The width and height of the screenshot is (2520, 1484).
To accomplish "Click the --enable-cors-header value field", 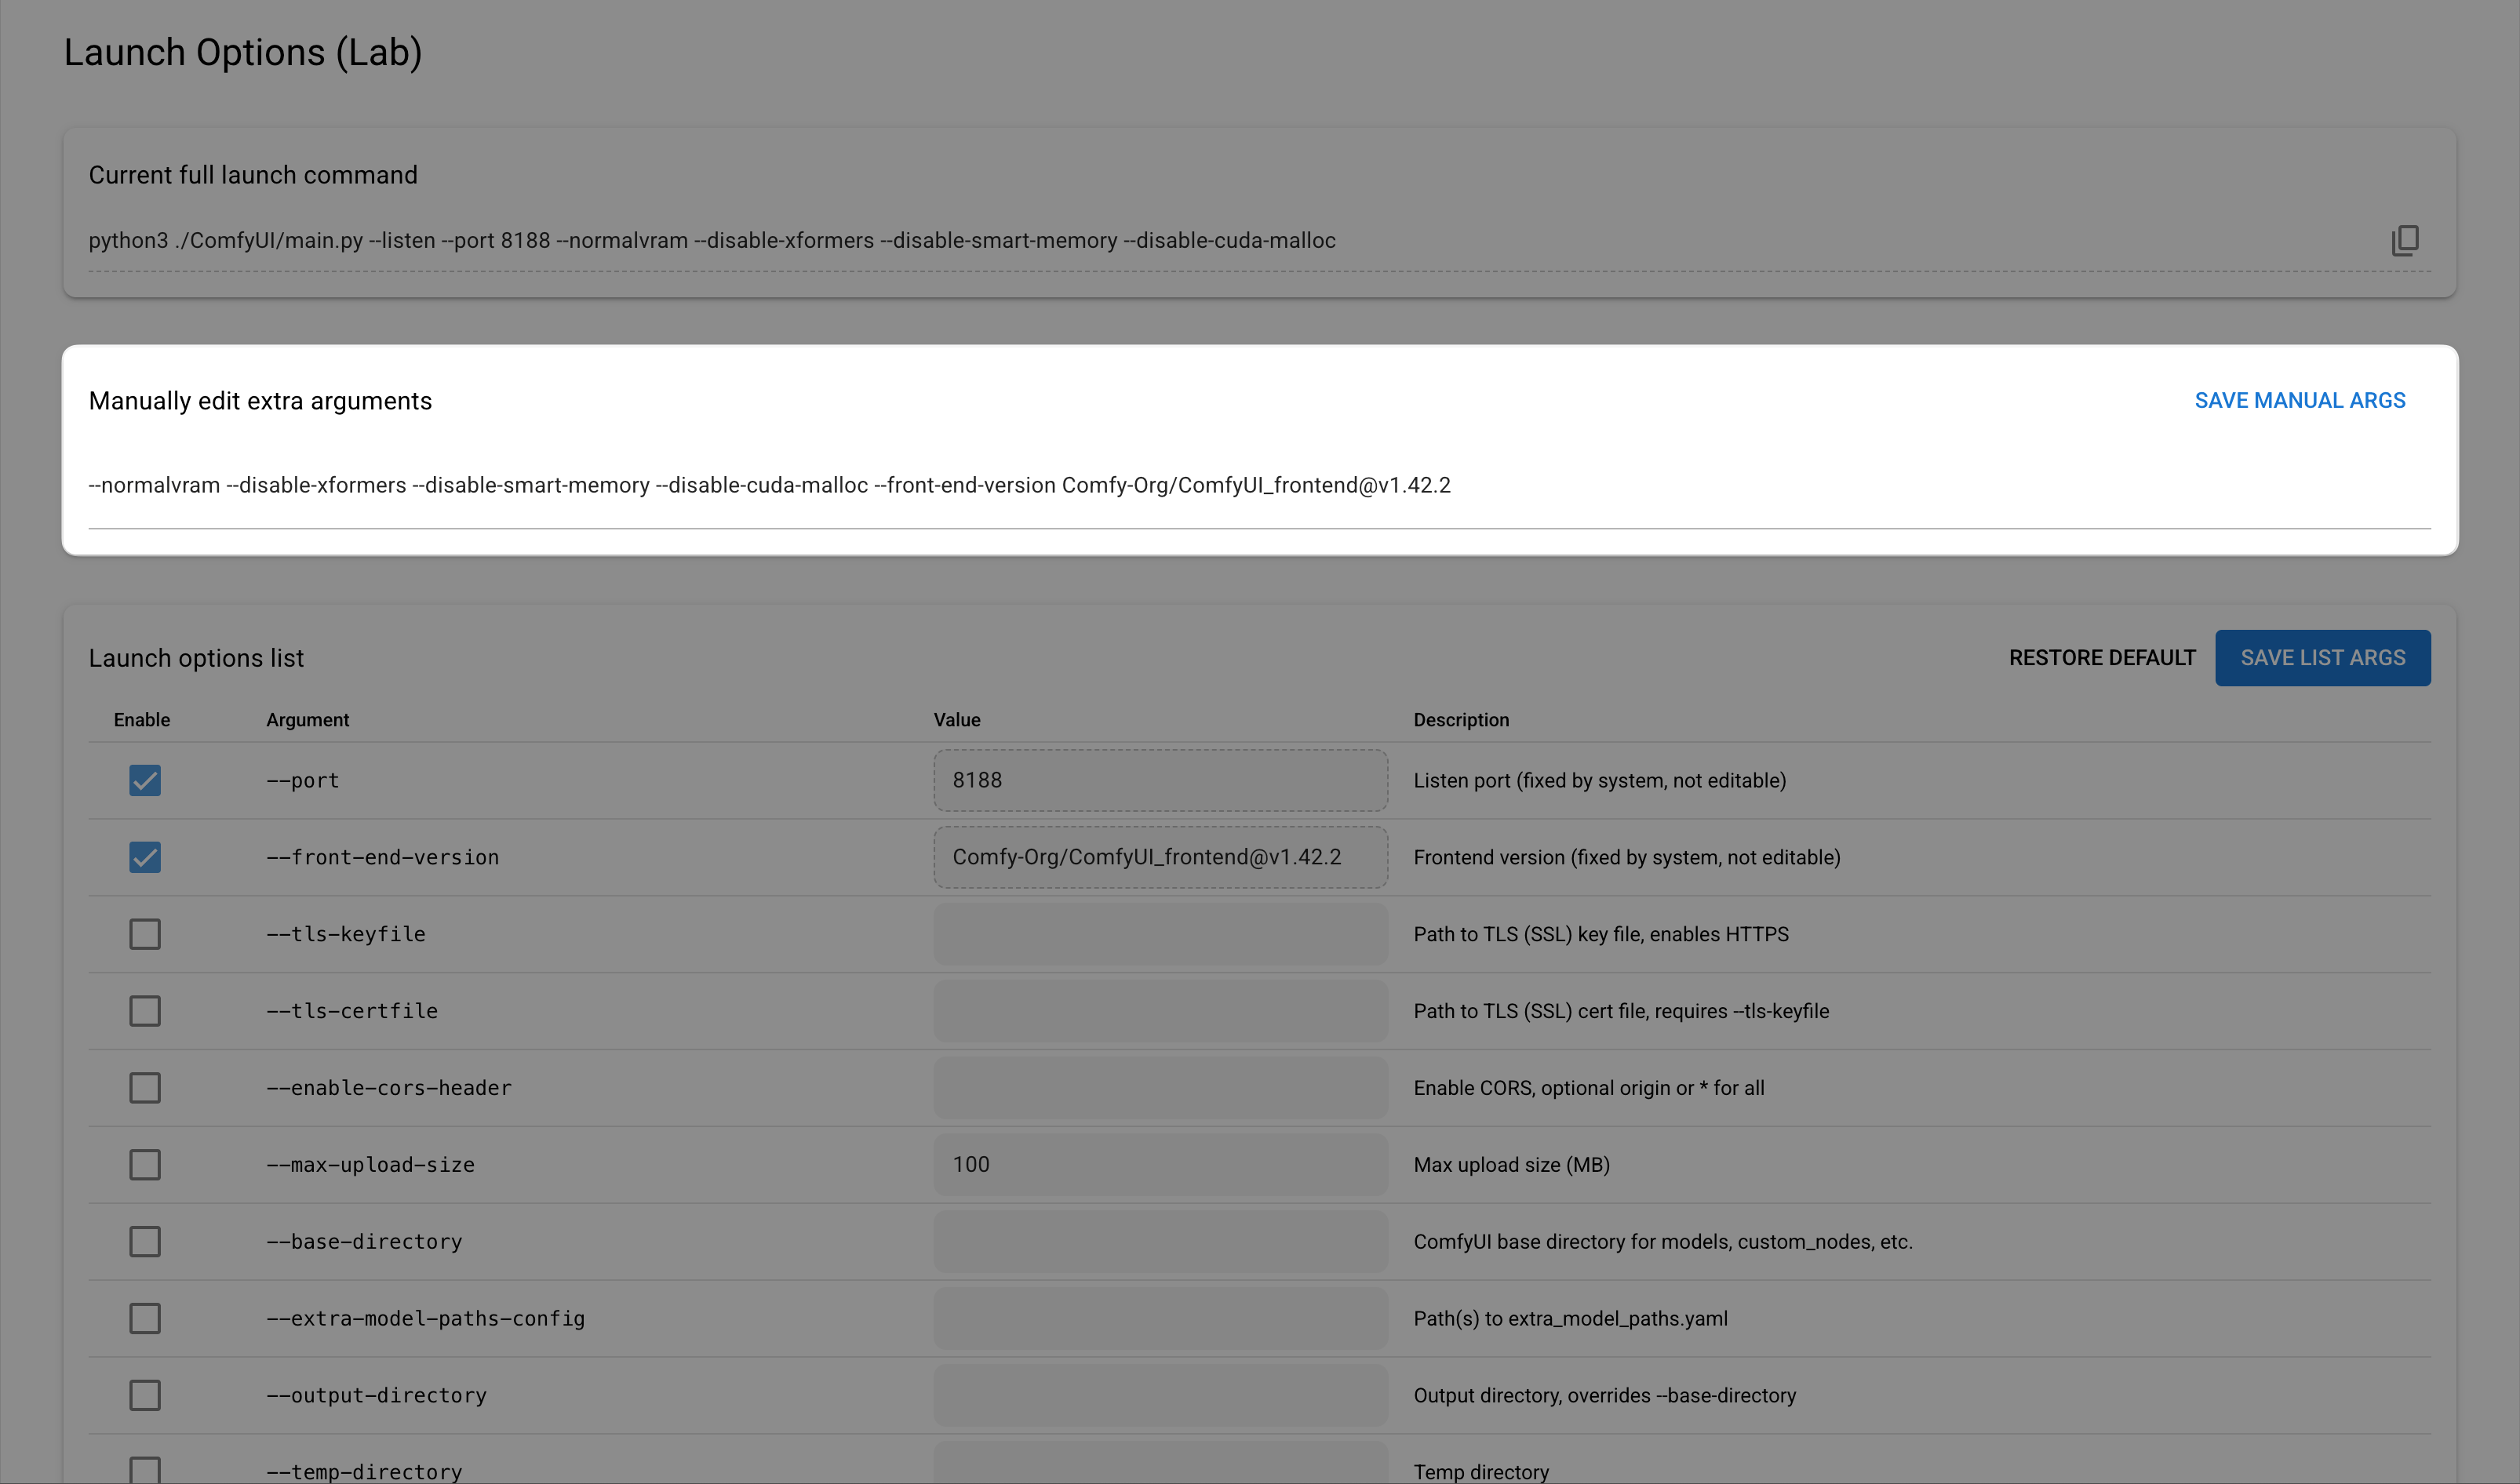I will (x=1160, y=1088).
